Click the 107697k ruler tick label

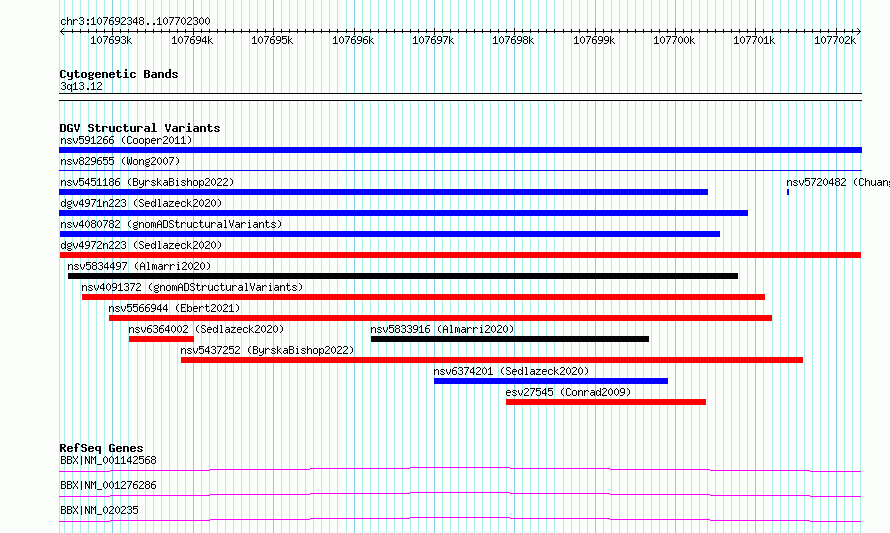[x=433, y=40]
